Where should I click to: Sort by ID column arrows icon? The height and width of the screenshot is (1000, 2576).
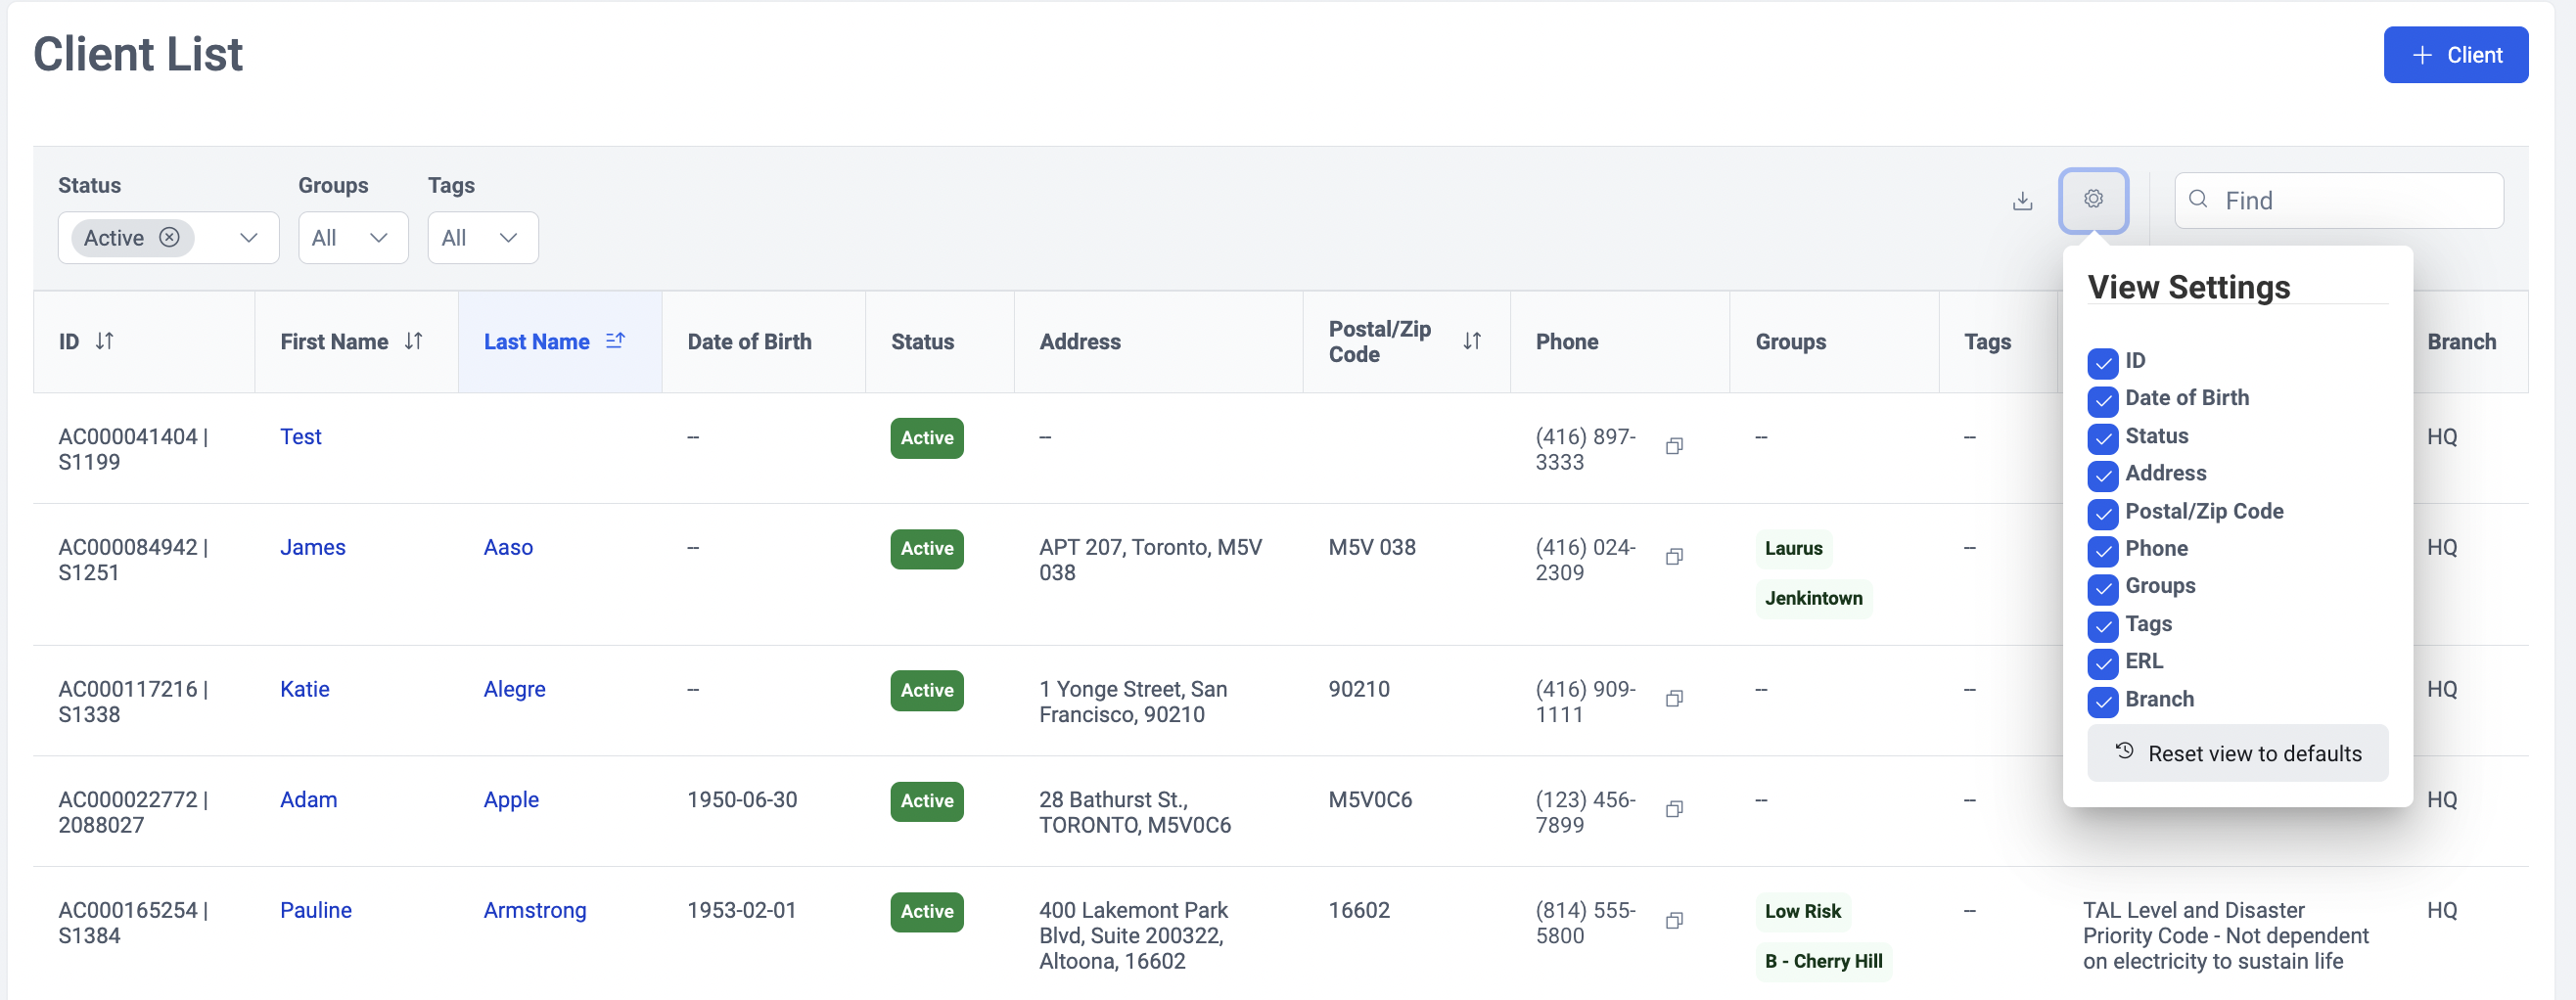[x=104, y=342]
